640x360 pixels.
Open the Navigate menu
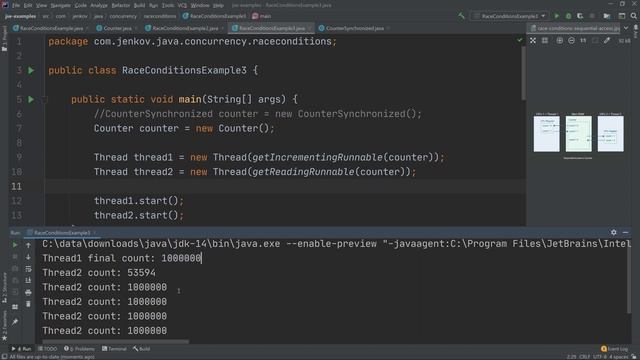click(60, 5)
